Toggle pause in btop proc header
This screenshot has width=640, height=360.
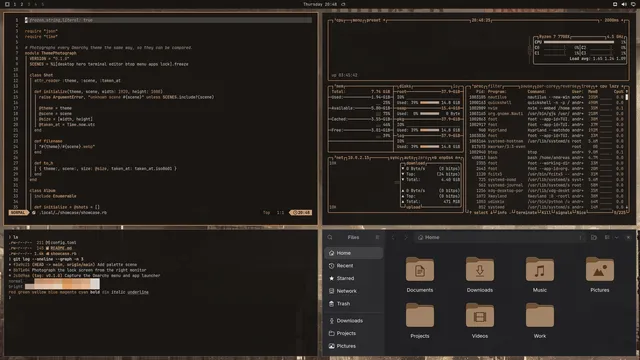(x=527, y=86)
